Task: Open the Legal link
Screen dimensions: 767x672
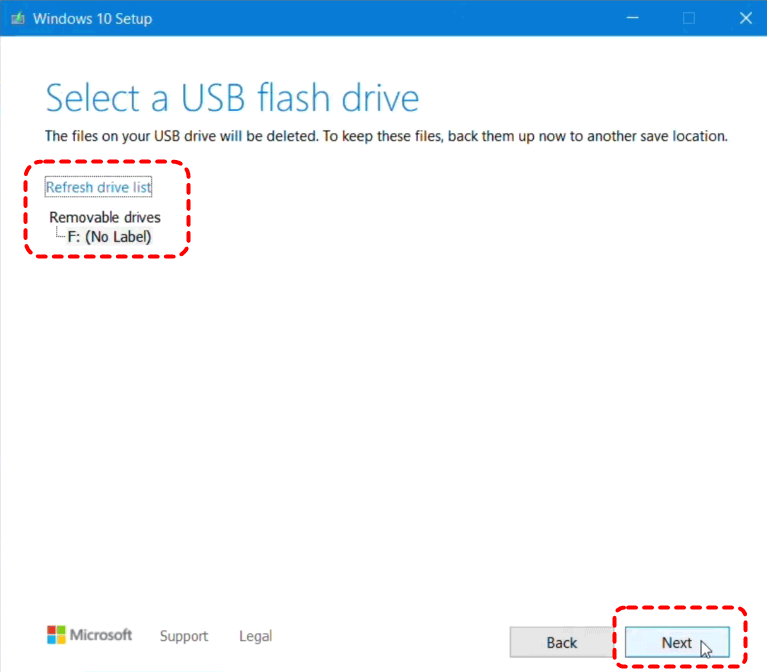Action: 255,636
